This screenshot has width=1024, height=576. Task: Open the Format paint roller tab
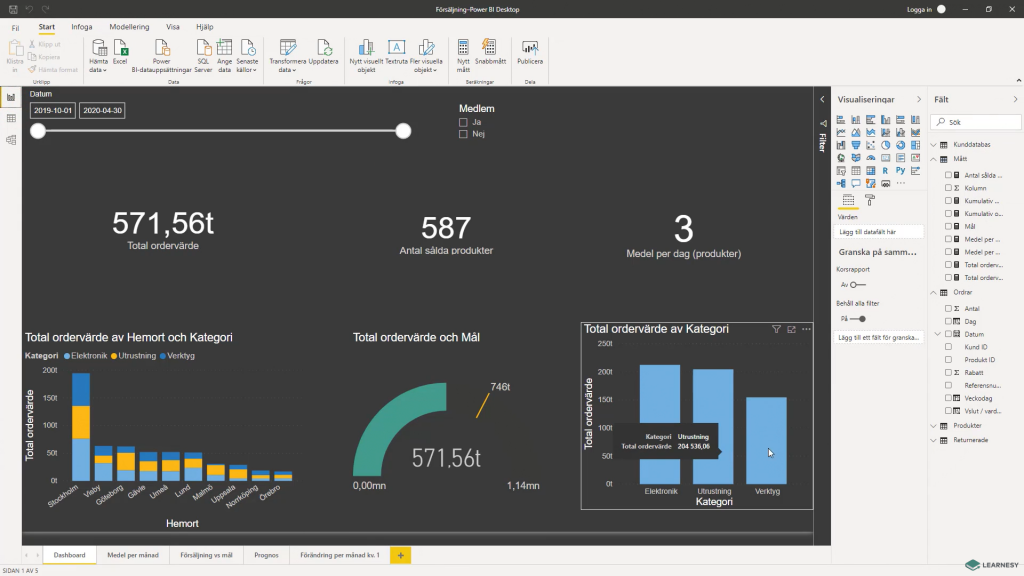pyautogui.click(x=870, y=200)
